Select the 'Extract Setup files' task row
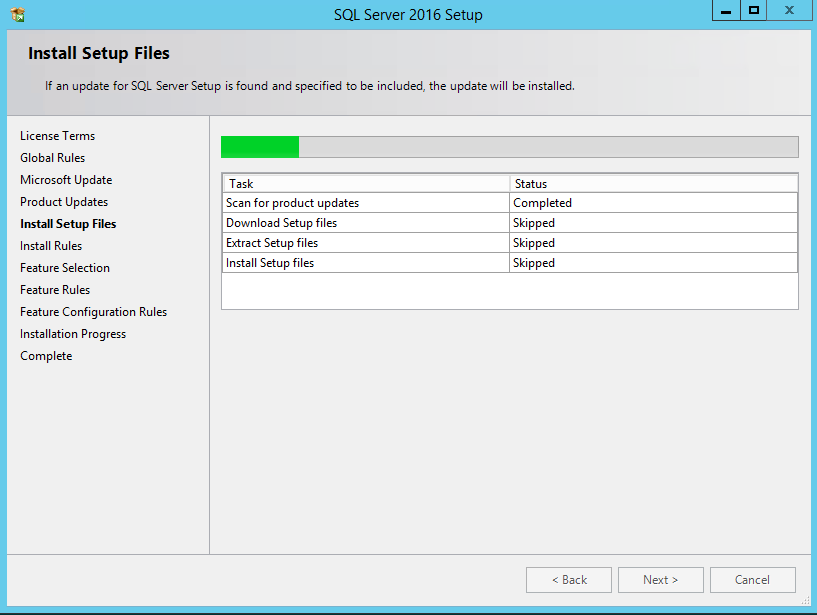817x615 pixels. point(510,243)
